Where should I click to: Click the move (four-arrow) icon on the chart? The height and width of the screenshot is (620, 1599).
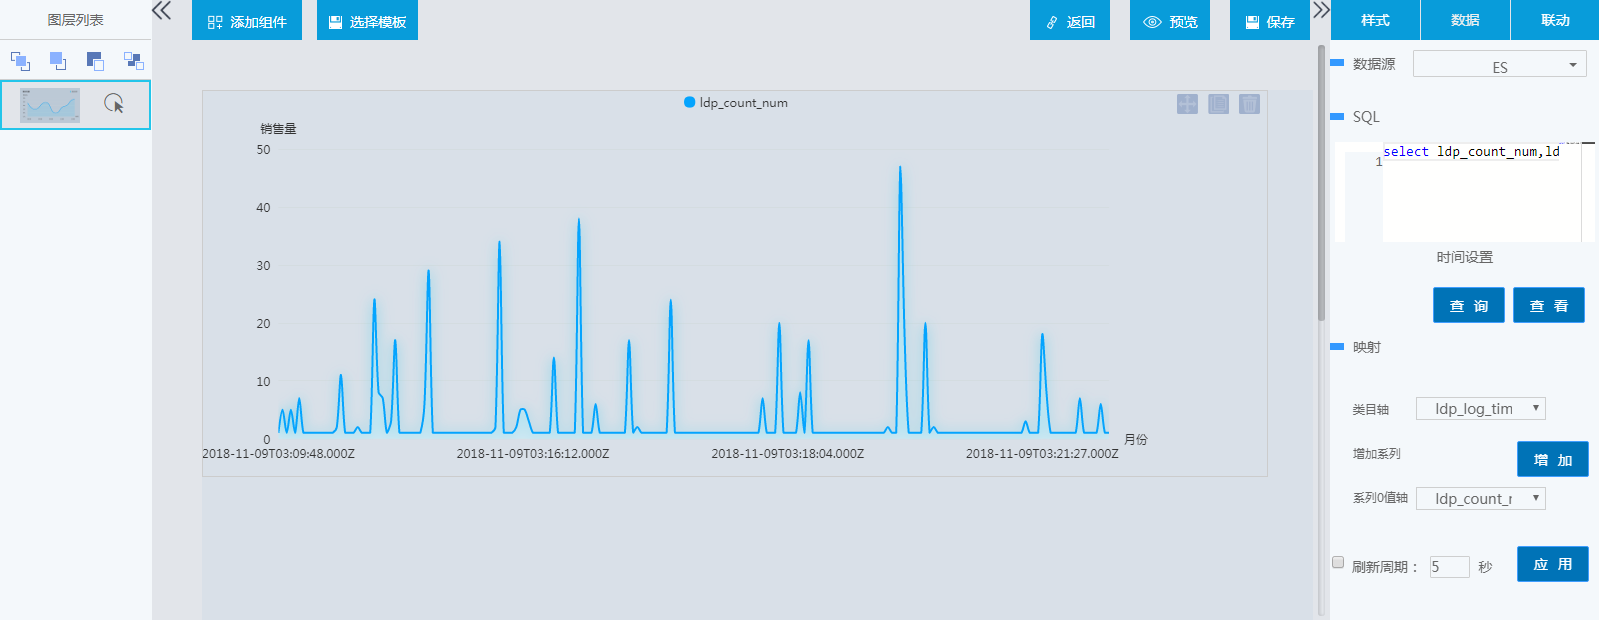(1187, 104)
